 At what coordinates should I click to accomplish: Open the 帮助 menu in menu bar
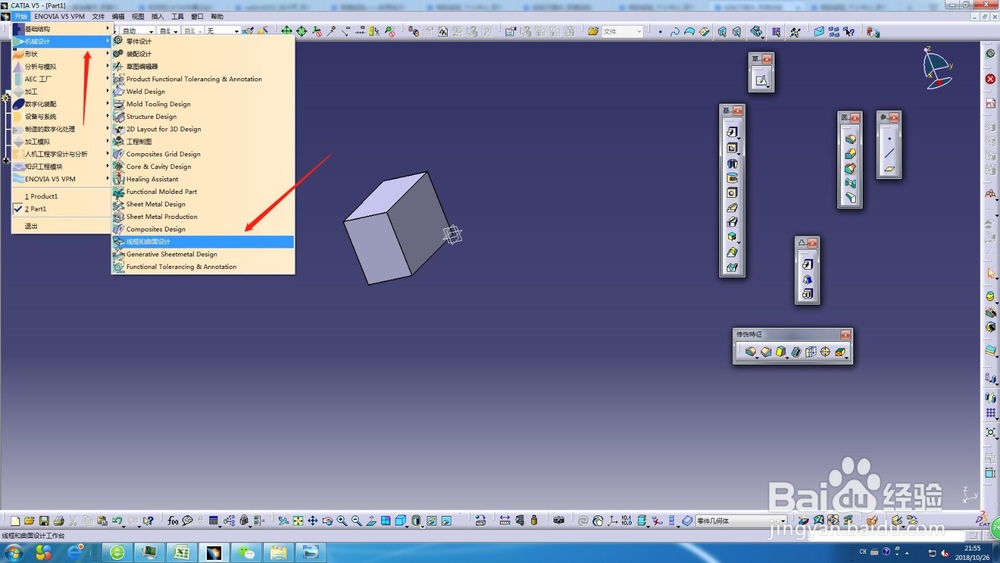(x=217, y=17)
